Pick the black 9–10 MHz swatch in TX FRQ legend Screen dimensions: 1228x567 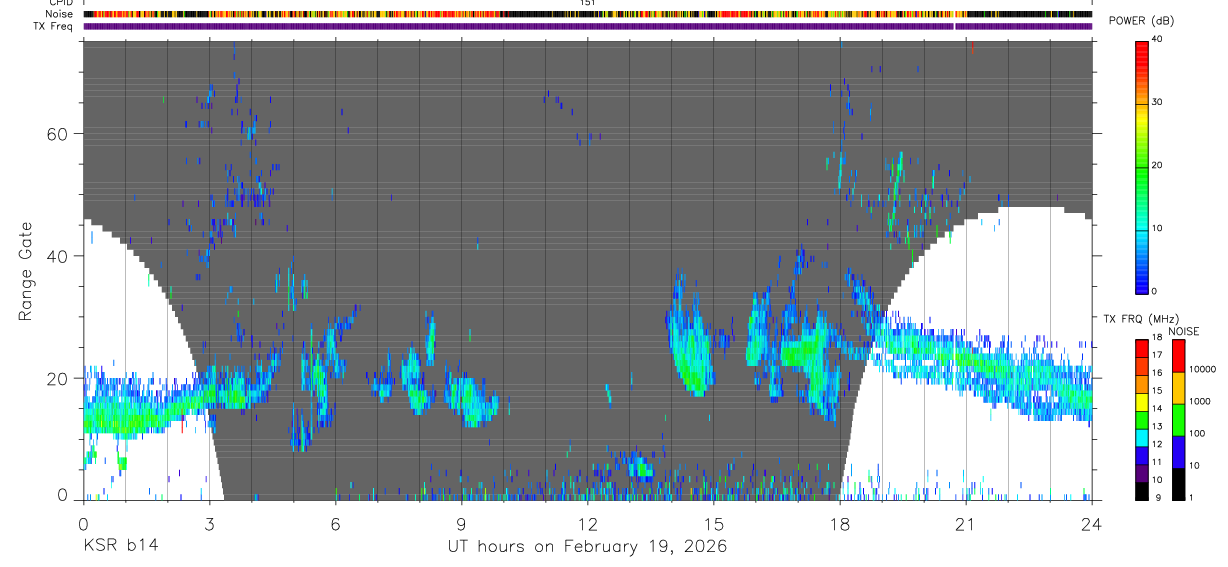[1141, 490]
